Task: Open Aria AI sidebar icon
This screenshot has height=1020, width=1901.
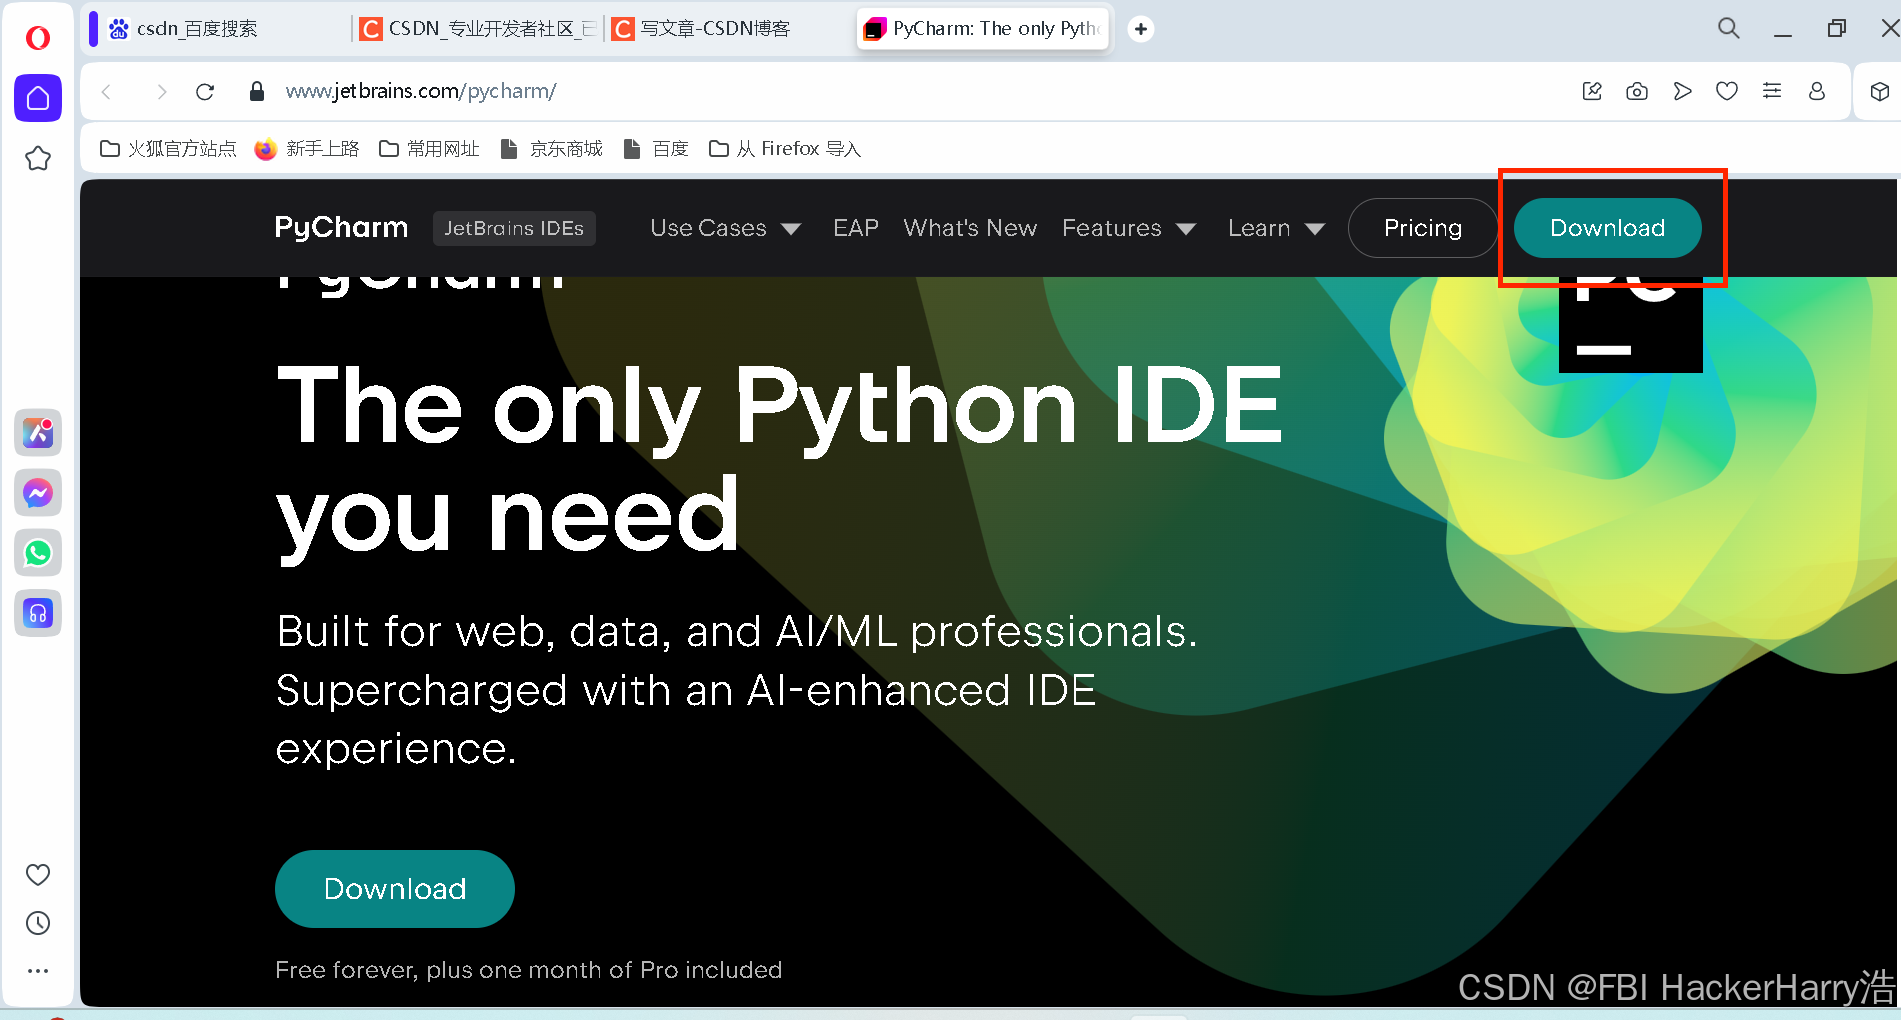Action: point(38,433)
